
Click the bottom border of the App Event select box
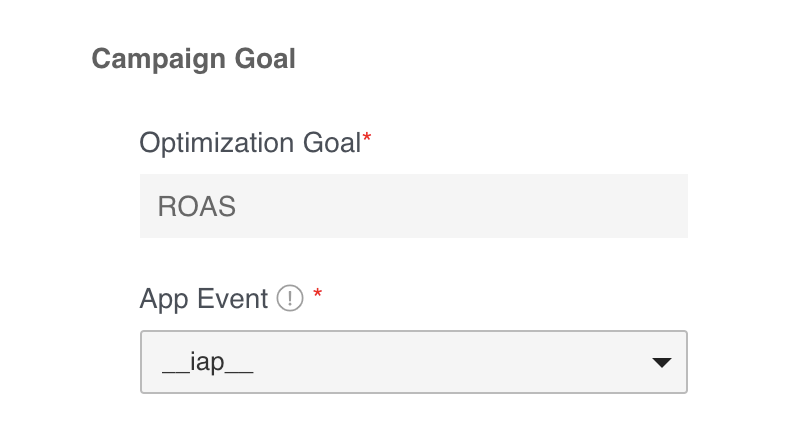[414, 392]
